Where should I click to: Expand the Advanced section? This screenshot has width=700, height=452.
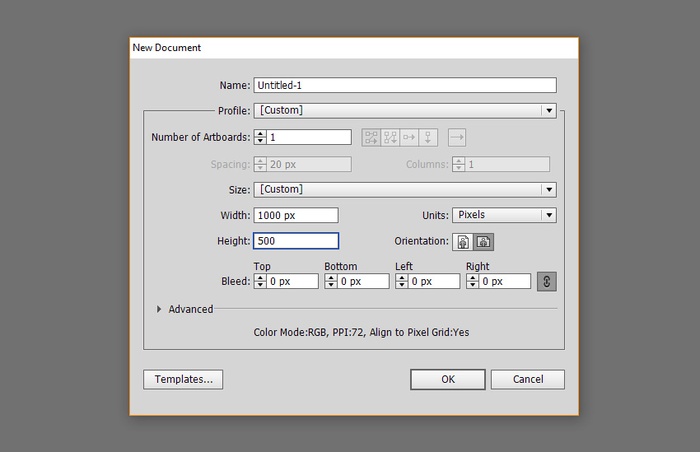(160, 309)
